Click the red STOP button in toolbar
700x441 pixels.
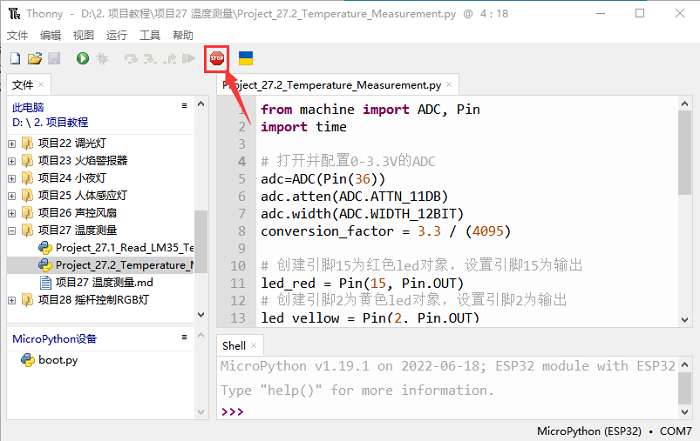tap(216, 60)
